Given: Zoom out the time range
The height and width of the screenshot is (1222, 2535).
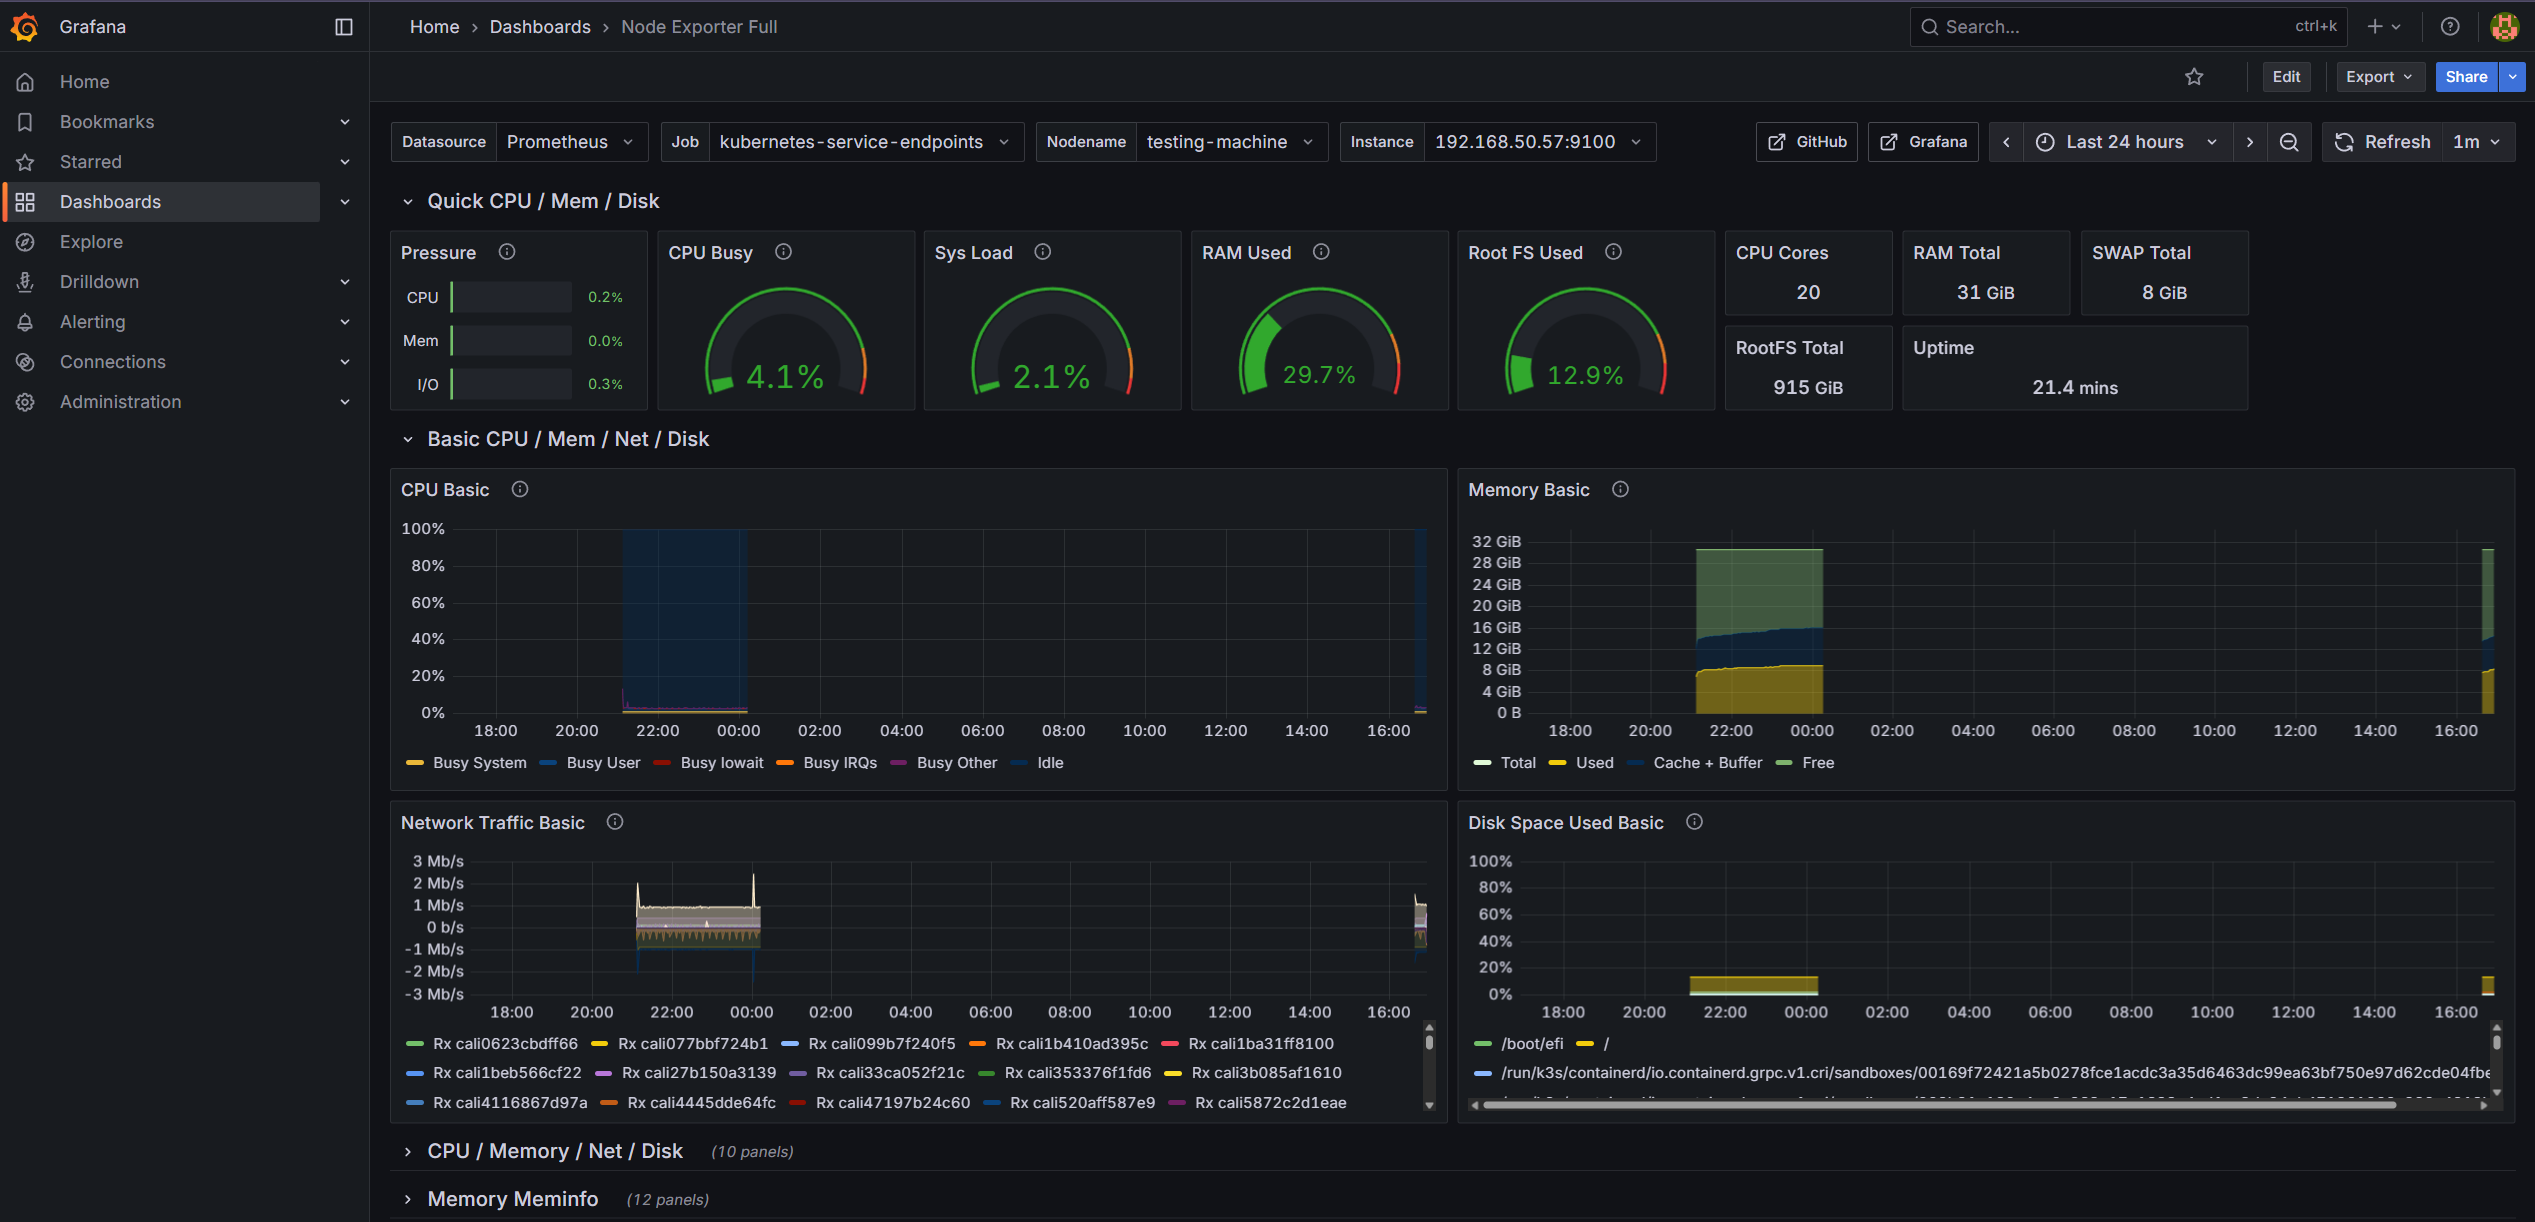Looking at the screenshot, I should (x=2290, y=141).
